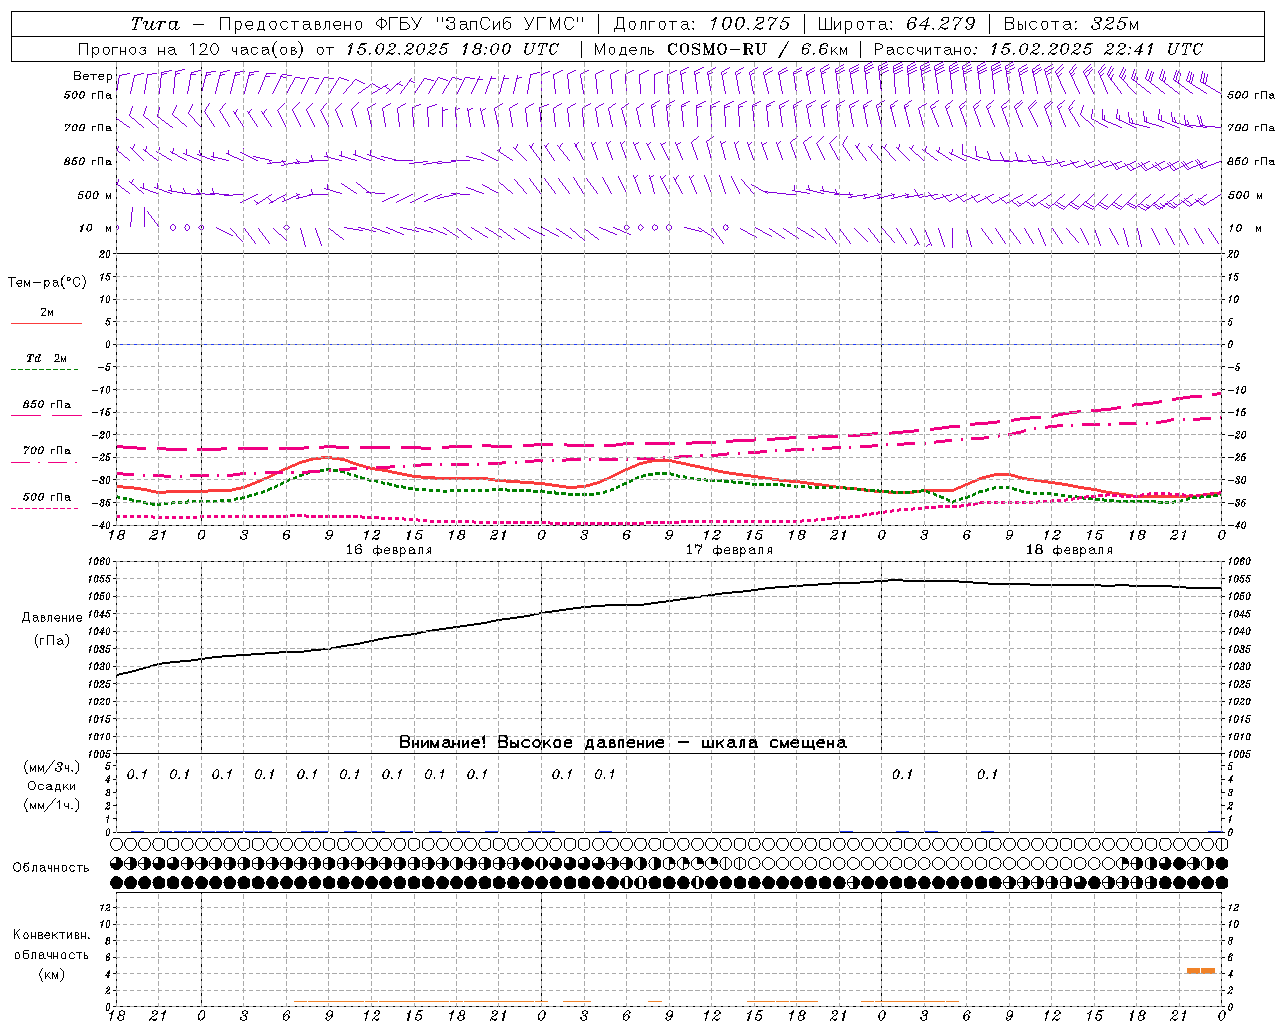Screen dimensions: 1280x1024
Task: Click the "Тем-ра(°C)" temperature axis title
Action: (47, 282)
